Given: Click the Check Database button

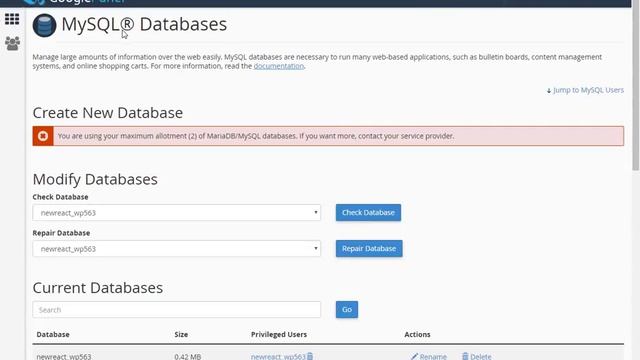Looking at the screenshot, I should coord(368,213).
